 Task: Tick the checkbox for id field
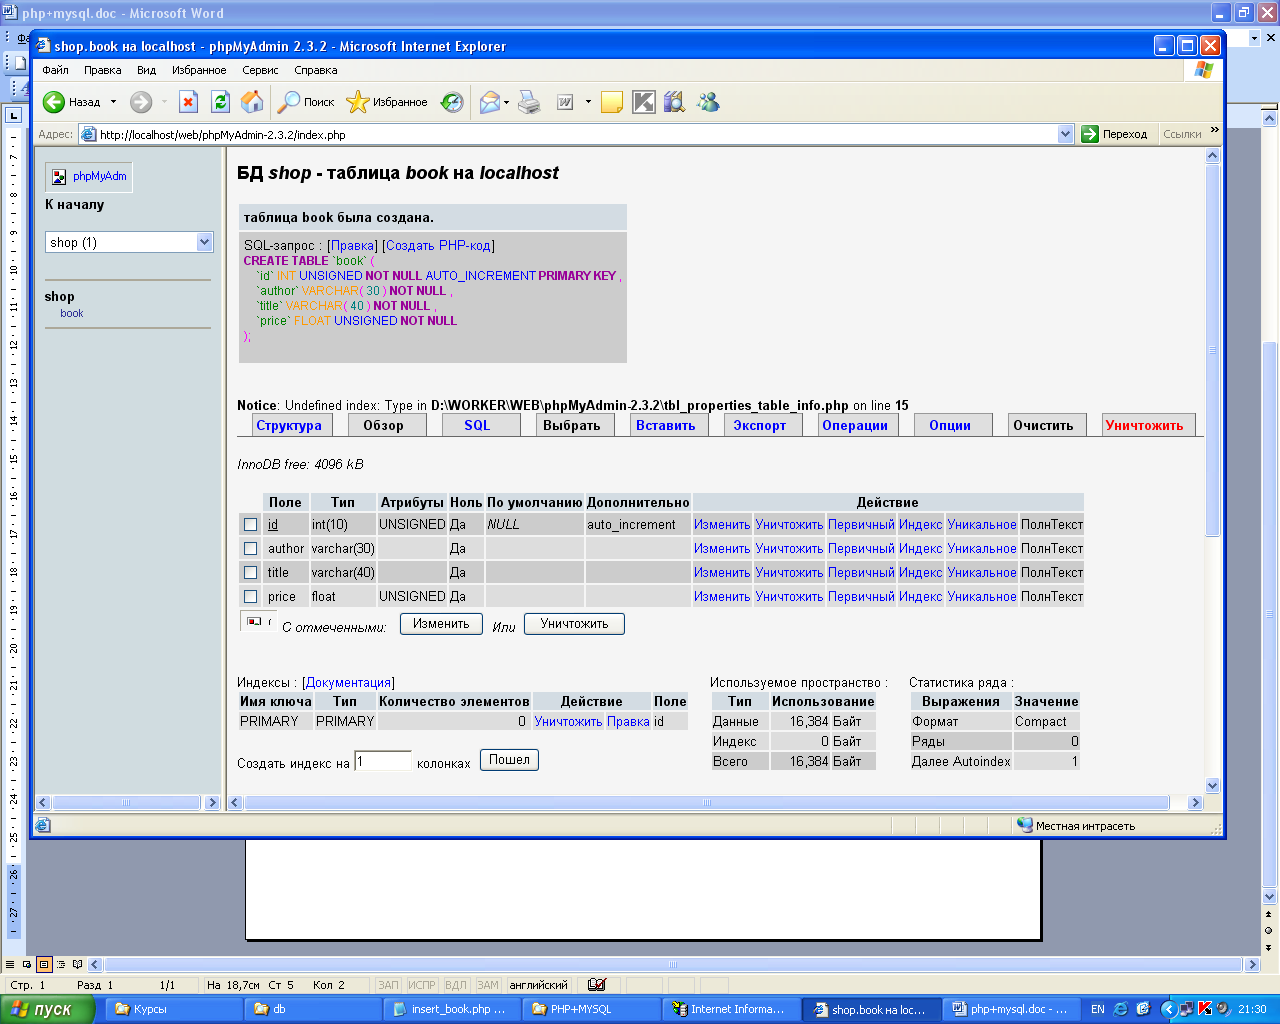click(x=250, y=525)
